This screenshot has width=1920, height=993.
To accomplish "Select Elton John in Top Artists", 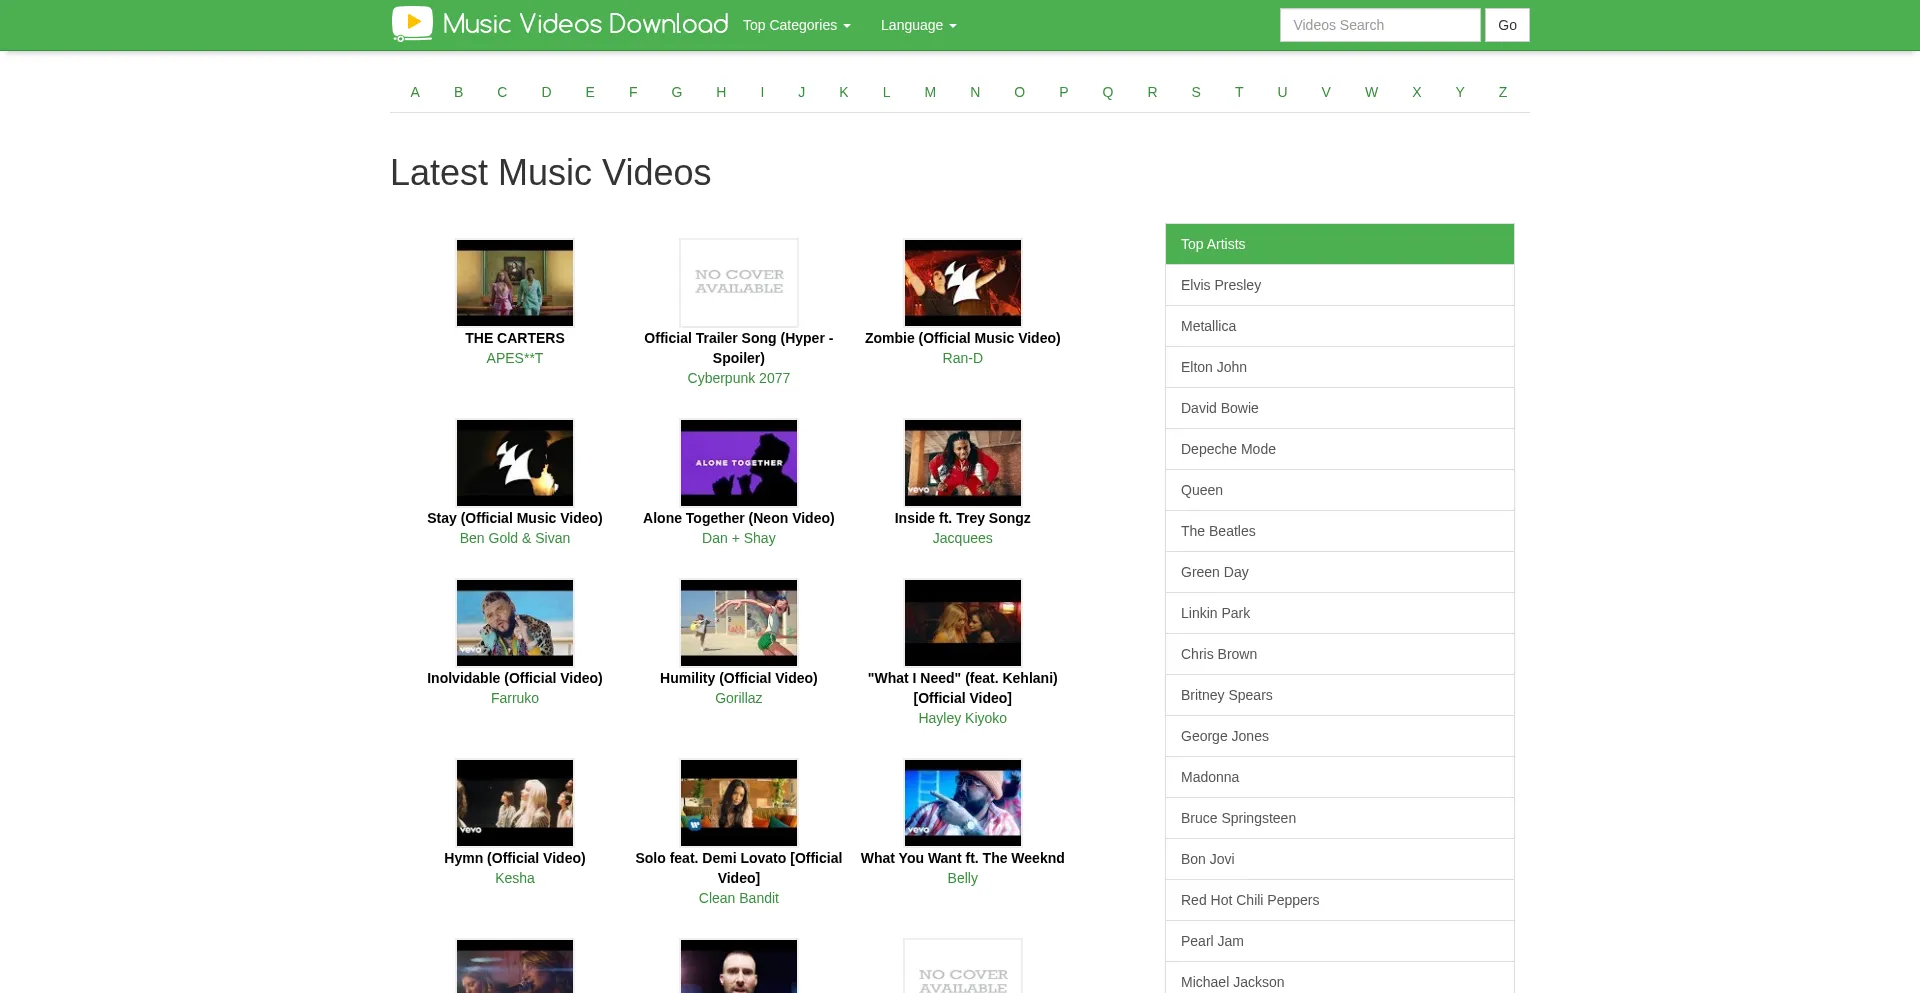I will tap(1340, 367).
